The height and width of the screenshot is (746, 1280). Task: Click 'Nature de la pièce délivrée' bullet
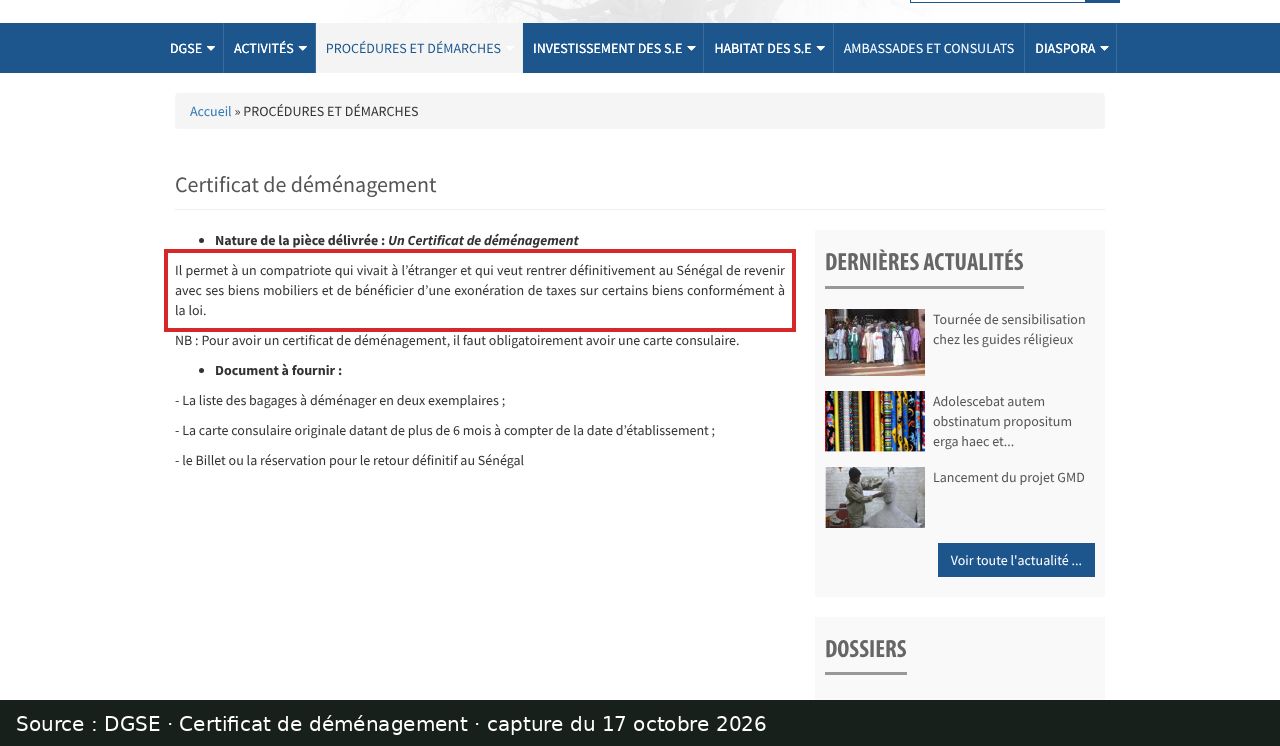pyautogui.click(x=397, y=240)
